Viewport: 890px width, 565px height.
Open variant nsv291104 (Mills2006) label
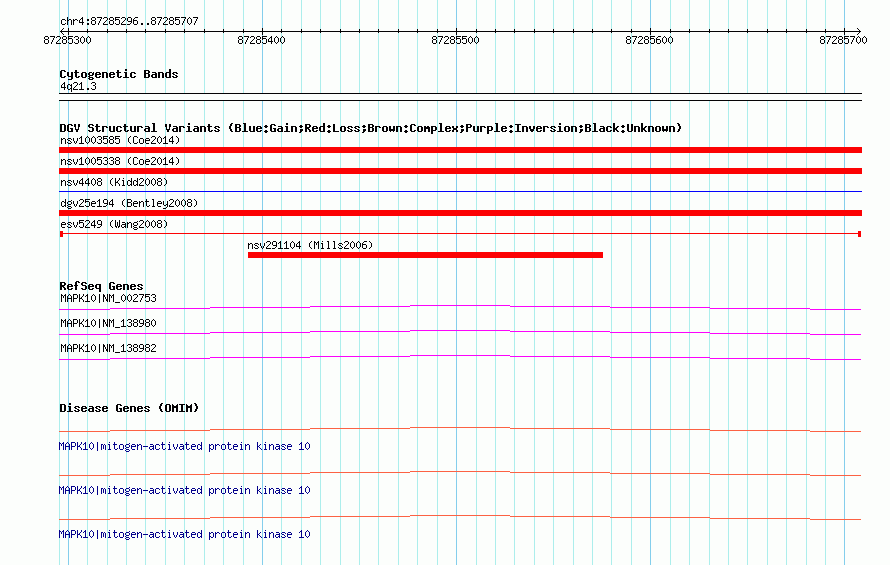(x=310, y=245)
